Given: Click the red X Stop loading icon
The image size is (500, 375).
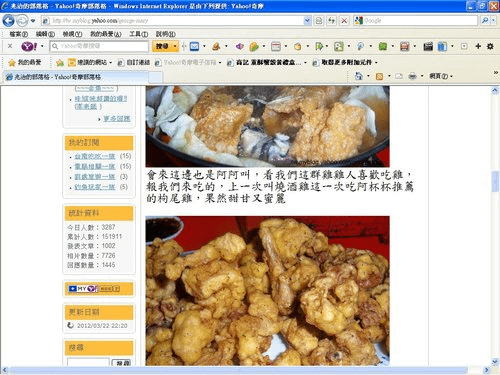Looking at the screenshot, I should [x=344, y=21].
